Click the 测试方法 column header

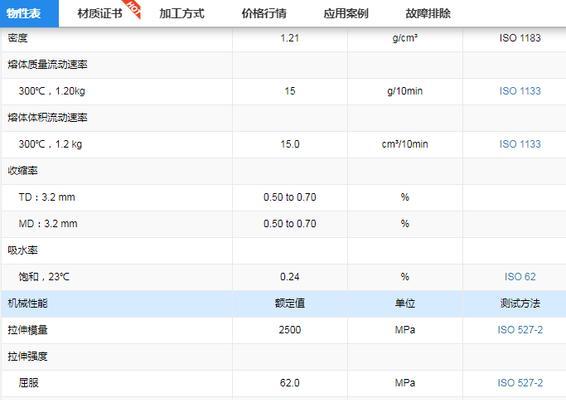[520, 303]
